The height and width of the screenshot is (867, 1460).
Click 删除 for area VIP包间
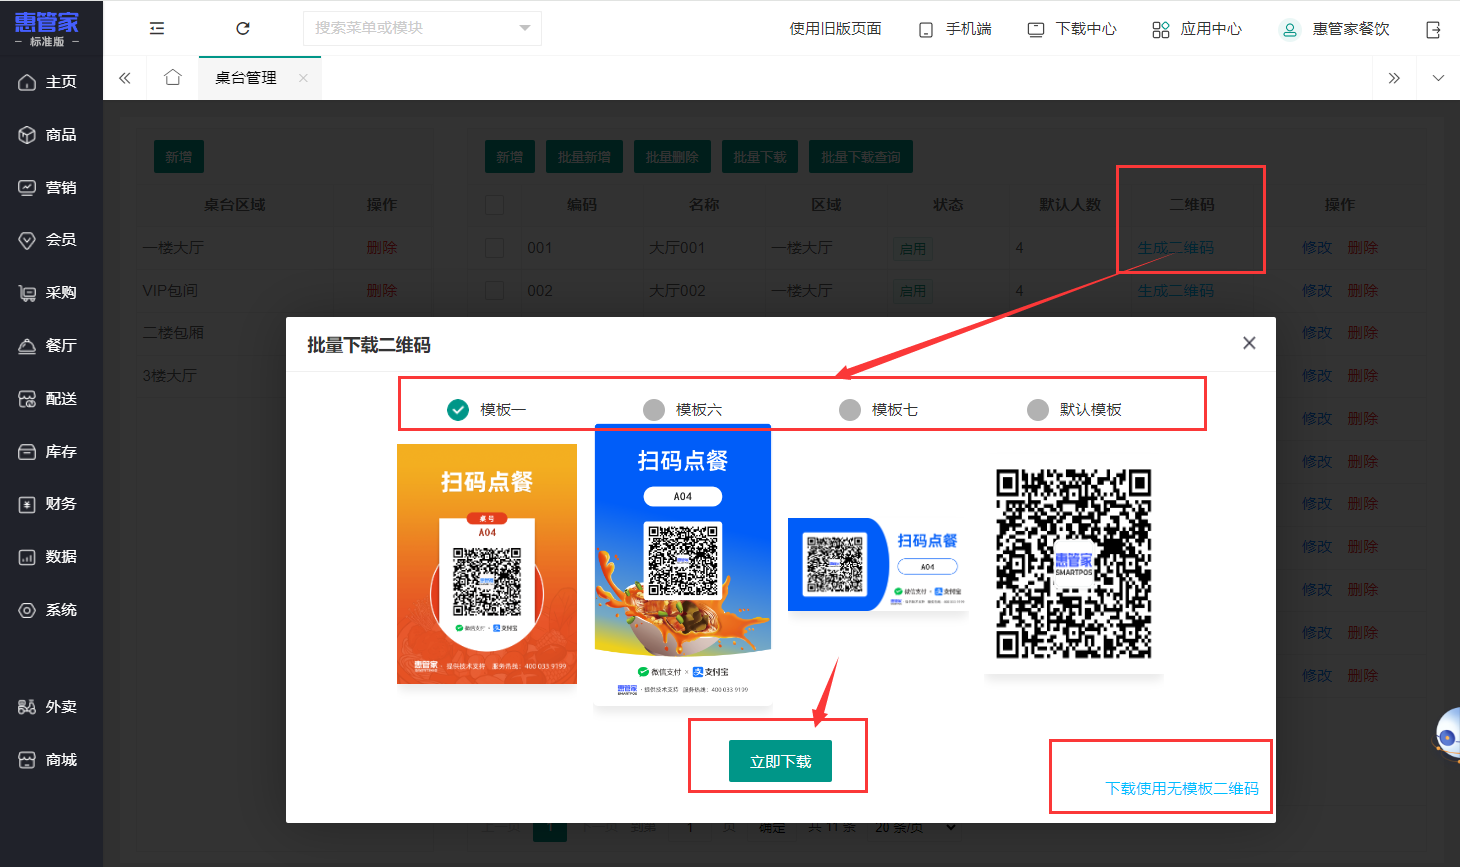point(382,291)
